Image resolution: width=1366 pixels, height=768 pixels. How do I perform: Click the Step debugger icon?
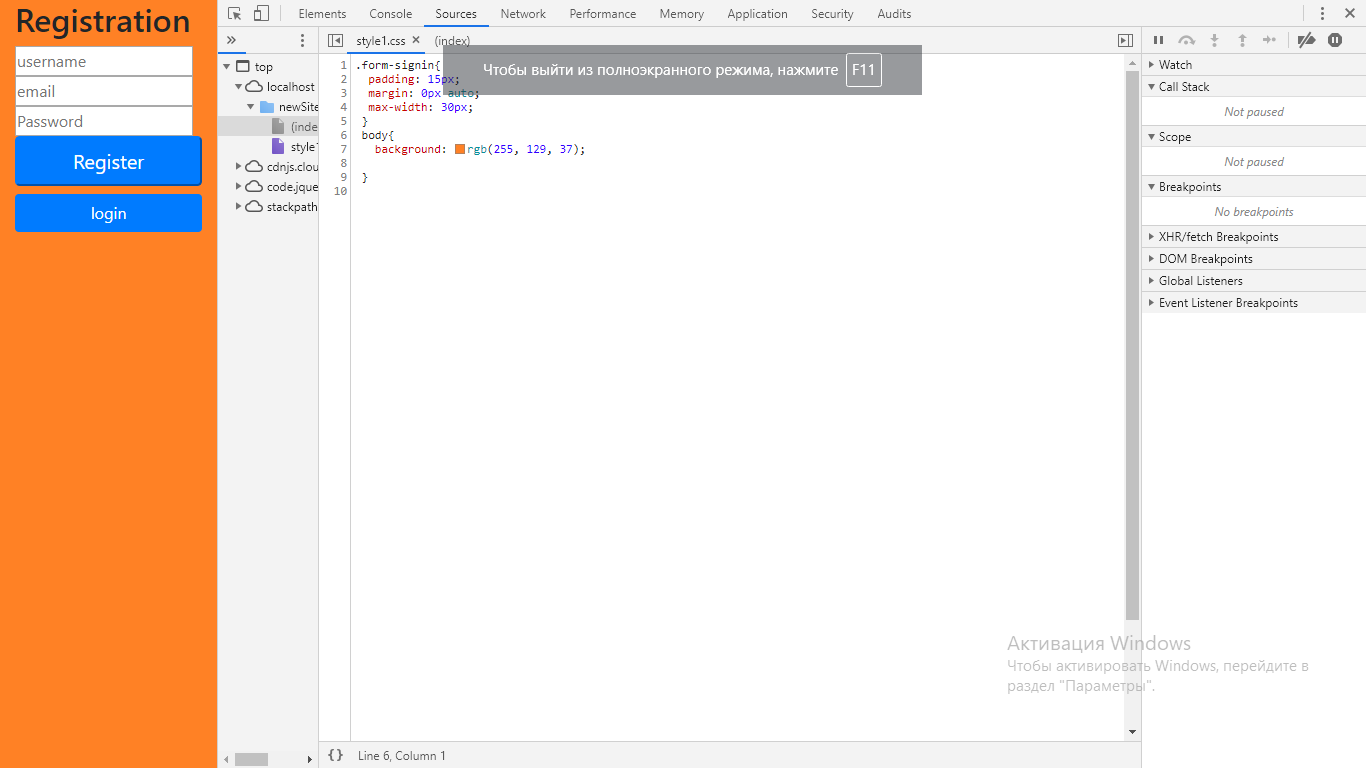(1270, 40)
